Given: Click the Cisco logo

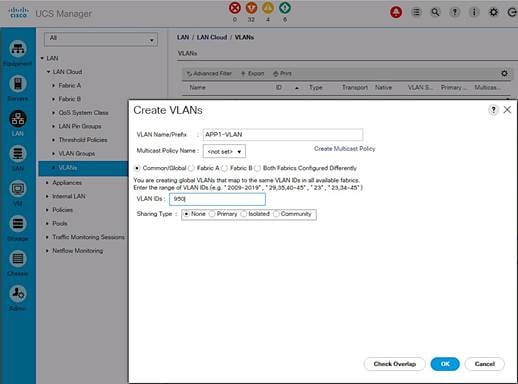Looking at the screenshot, I should (18, 12).
